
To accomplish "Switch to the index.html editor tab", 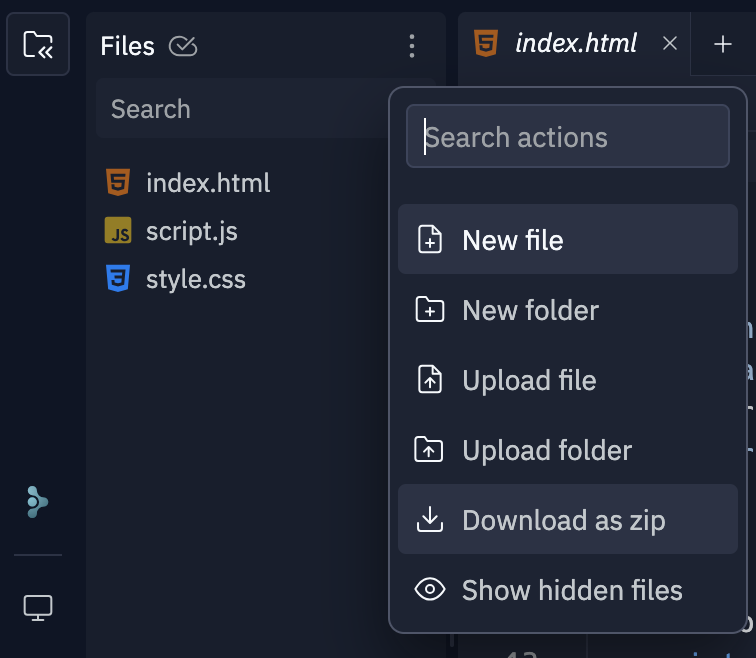I will (x=575, y=44).
